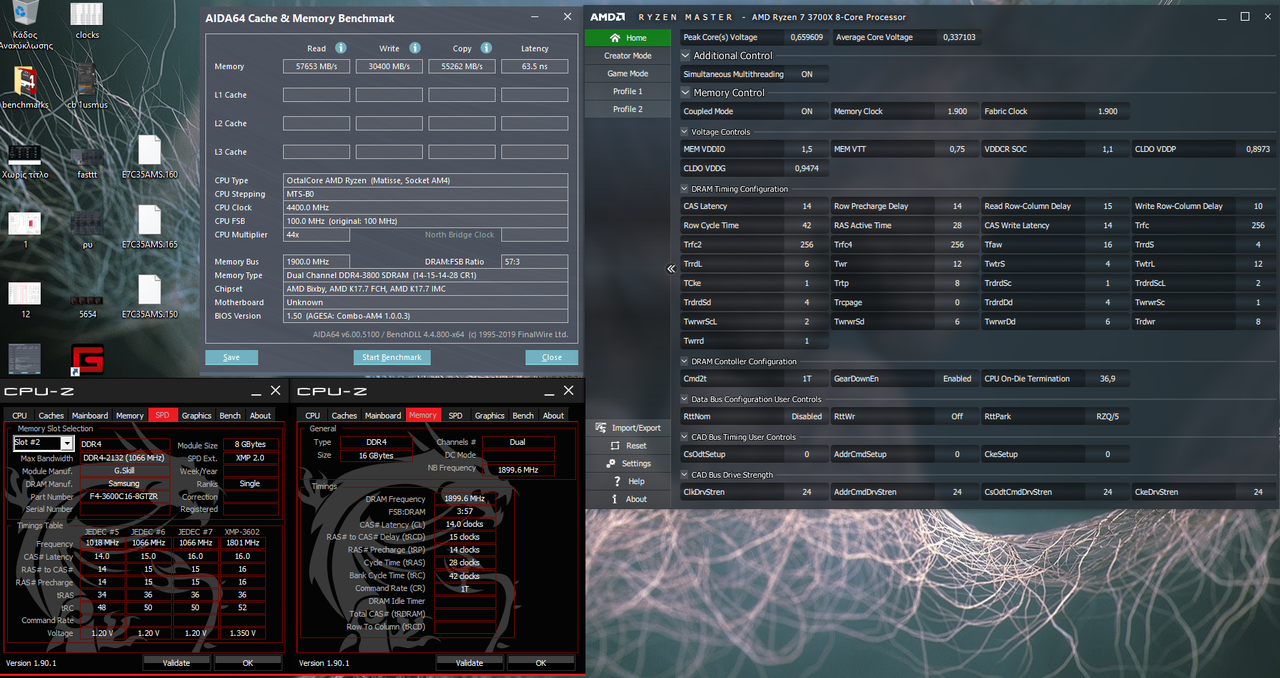Select the E7C35AMS.160 BIOS file icon
This screenshot has height=678, width=1280.
click(149, 157)
